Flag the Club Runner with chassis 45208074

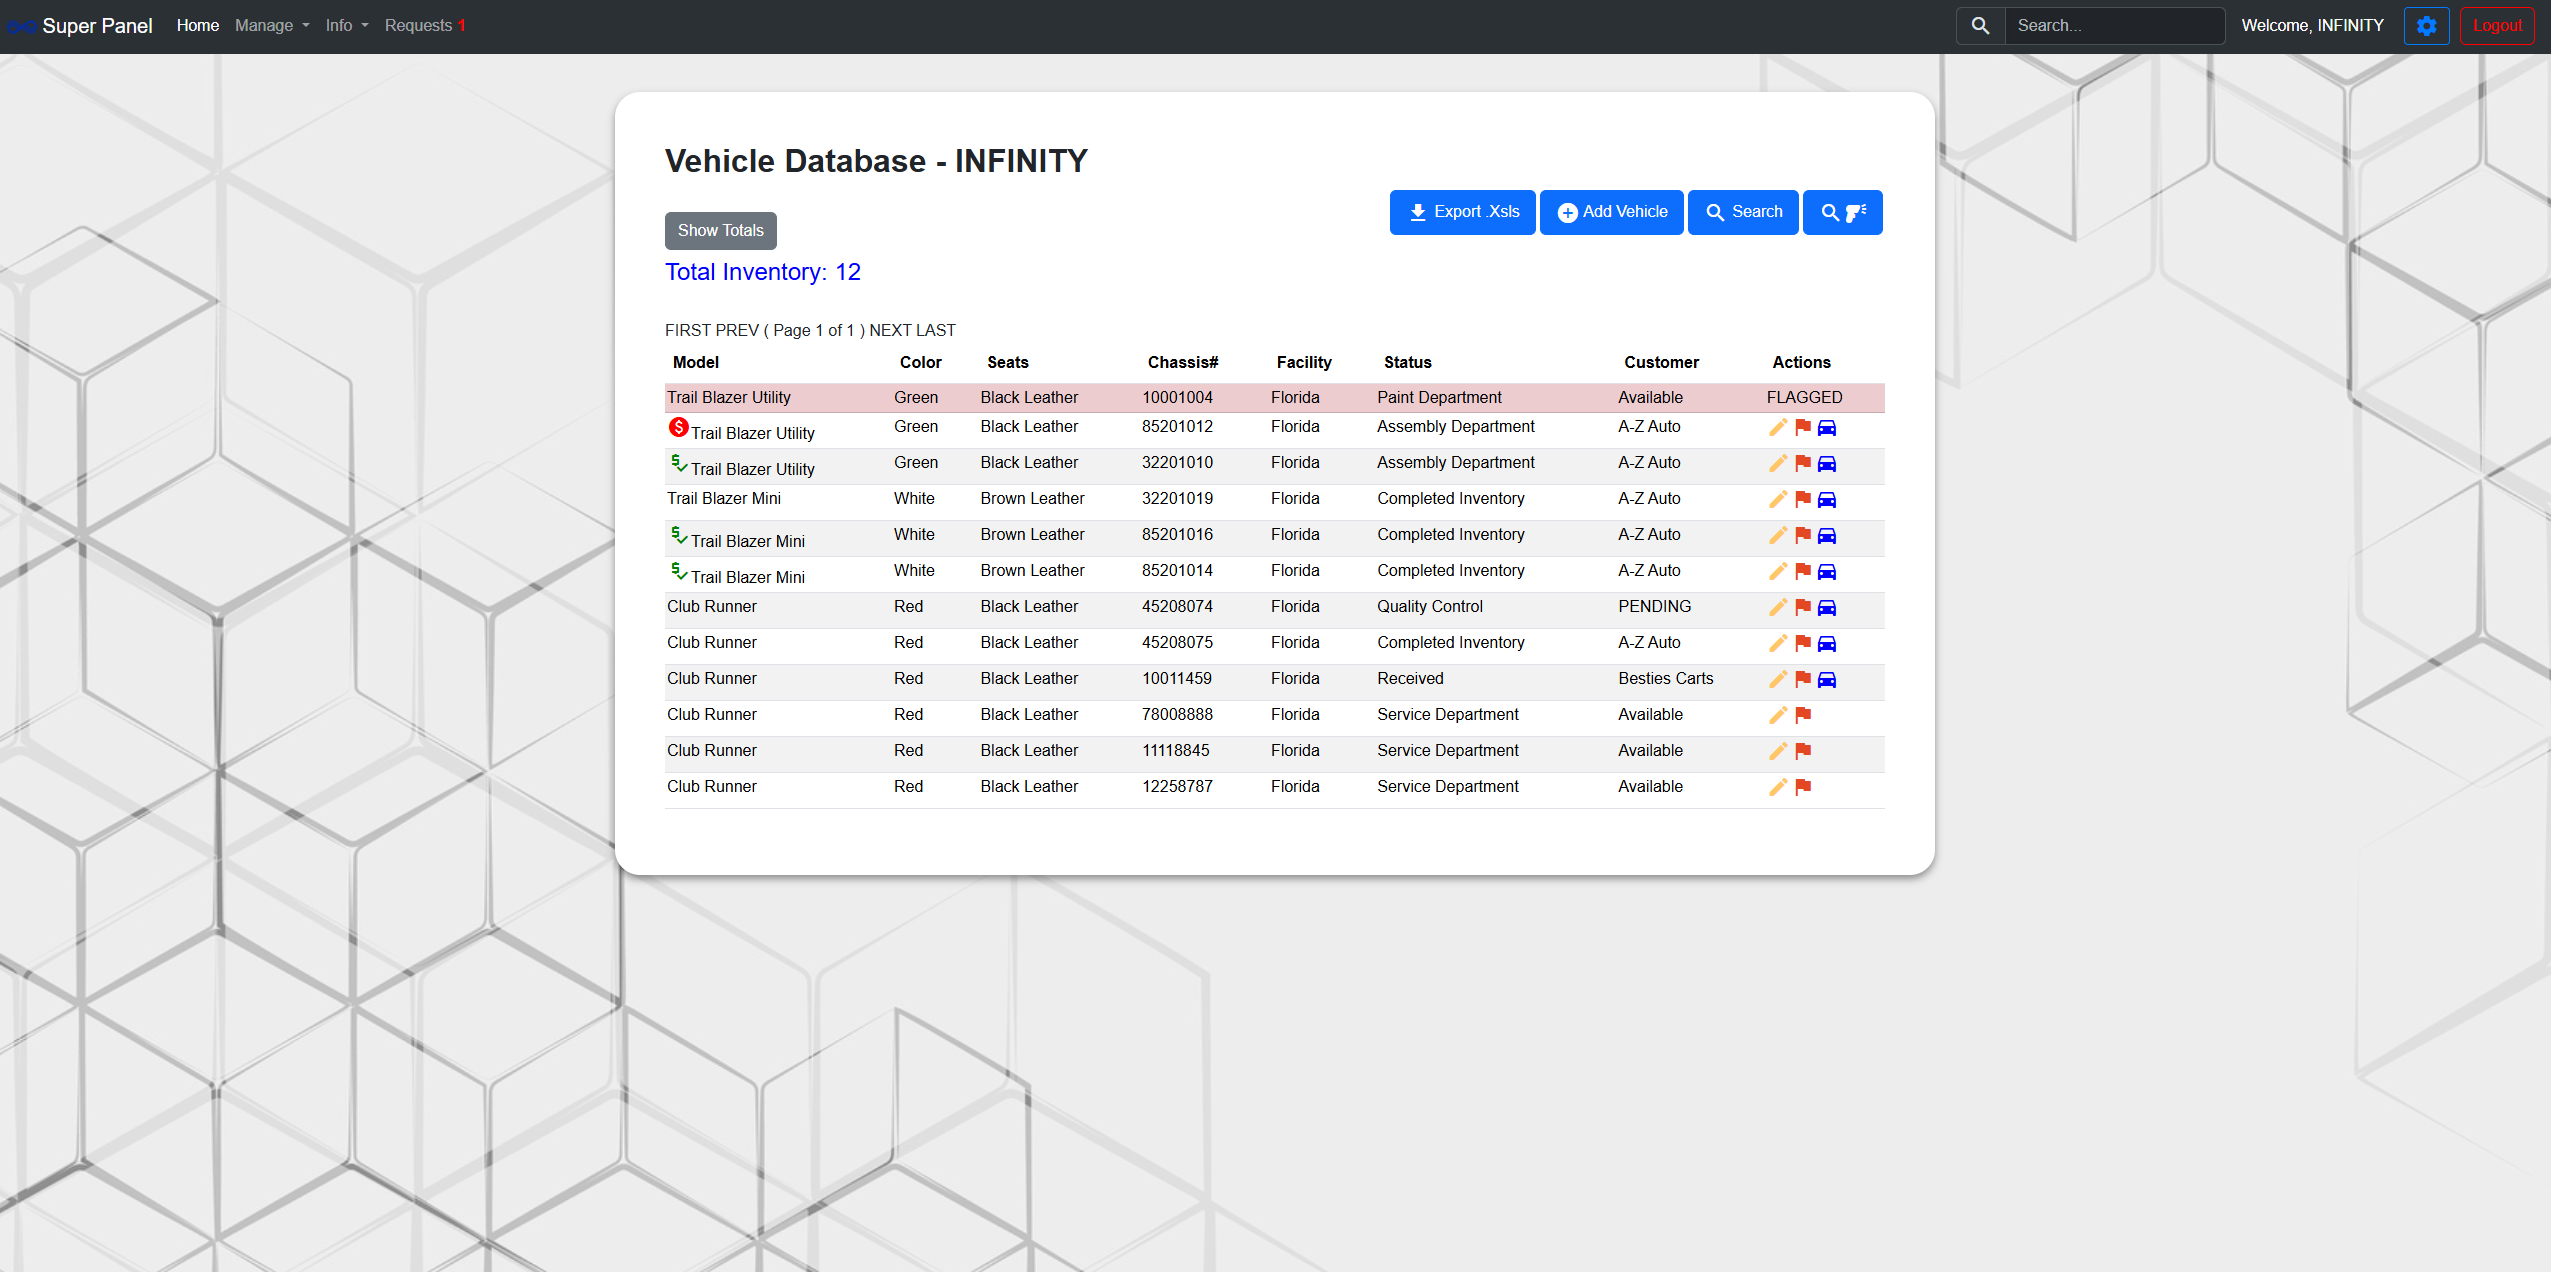tap(1803, 608)
